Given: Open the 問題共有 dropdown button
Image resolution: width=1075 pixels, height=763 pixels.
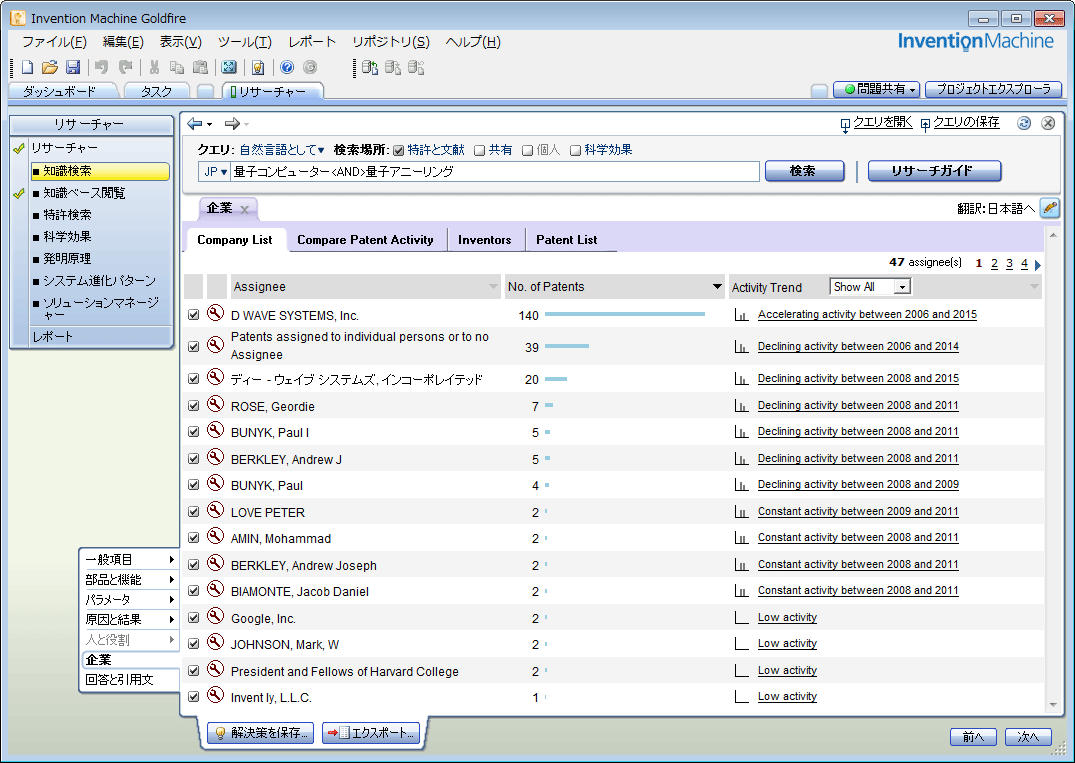Looking at the screenshot, I should [x=876, y=89].
